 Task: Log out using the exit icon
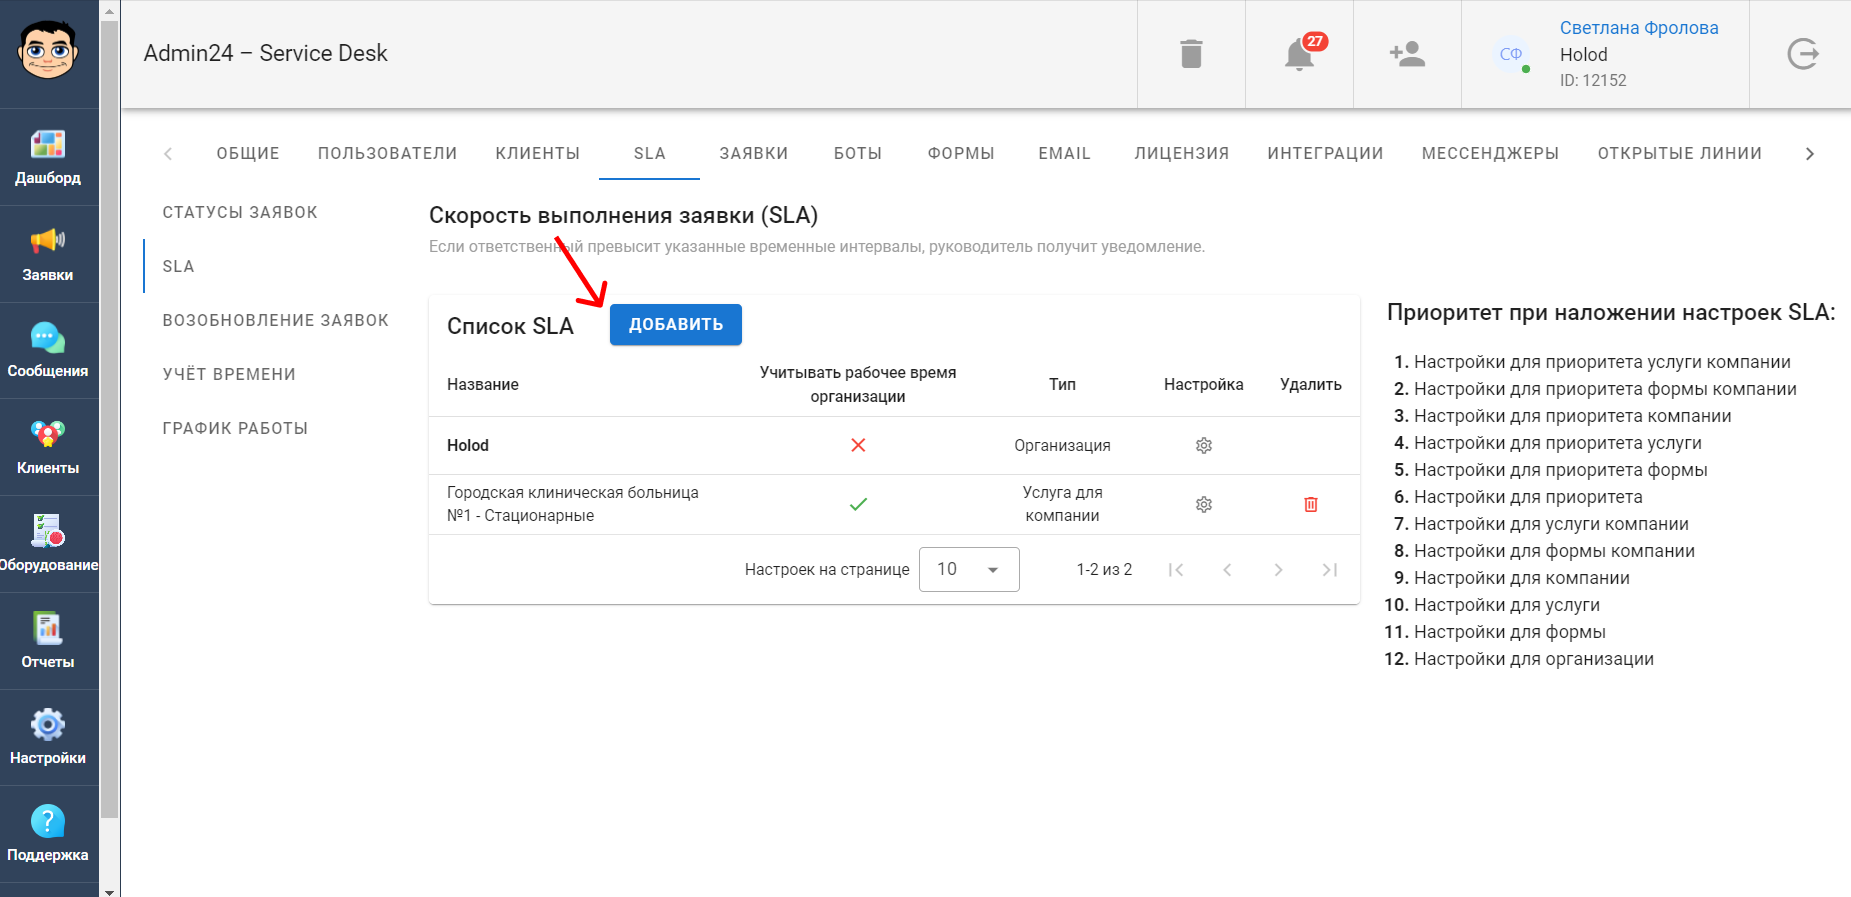1802,54
